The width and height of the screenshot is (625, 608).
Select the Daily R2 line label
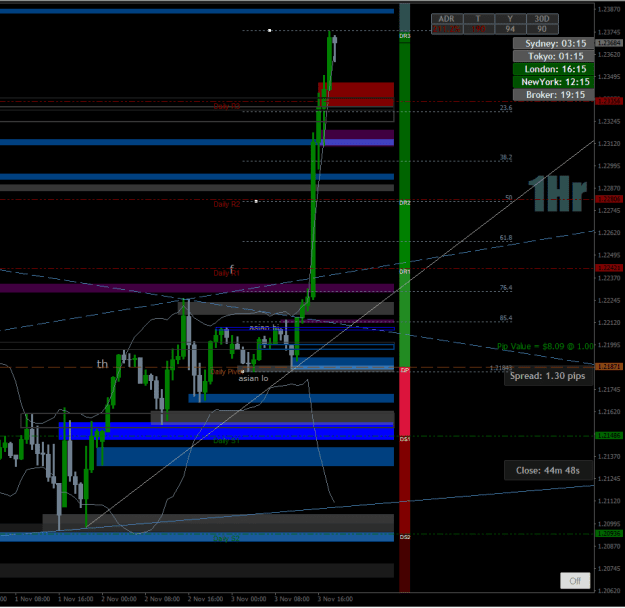pos(226,204)
